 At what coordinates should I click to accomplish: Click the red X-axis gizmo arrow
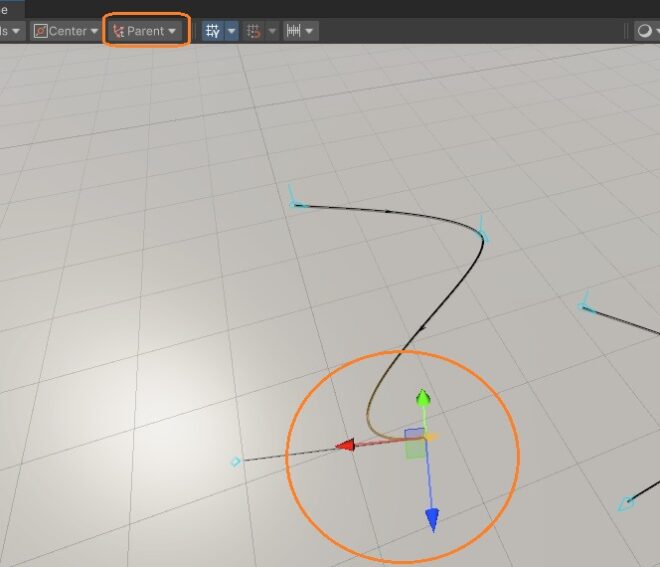345,445
